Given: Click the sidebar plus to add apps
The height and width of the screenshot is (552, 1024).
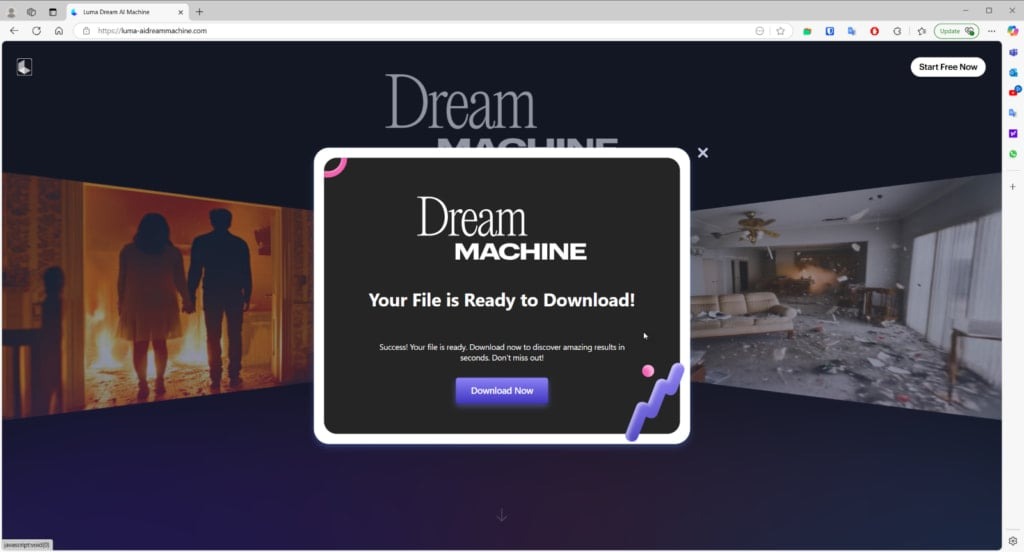Looking at the screenshot, I should click(1013, 186).
